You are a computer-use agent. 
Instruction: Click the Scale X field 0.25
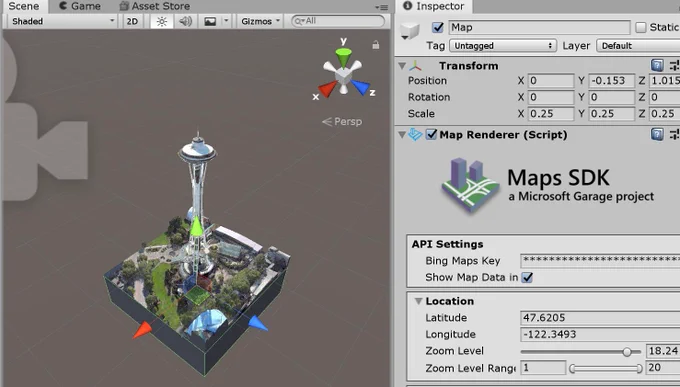pyautogui.click(x=551, y=114)
